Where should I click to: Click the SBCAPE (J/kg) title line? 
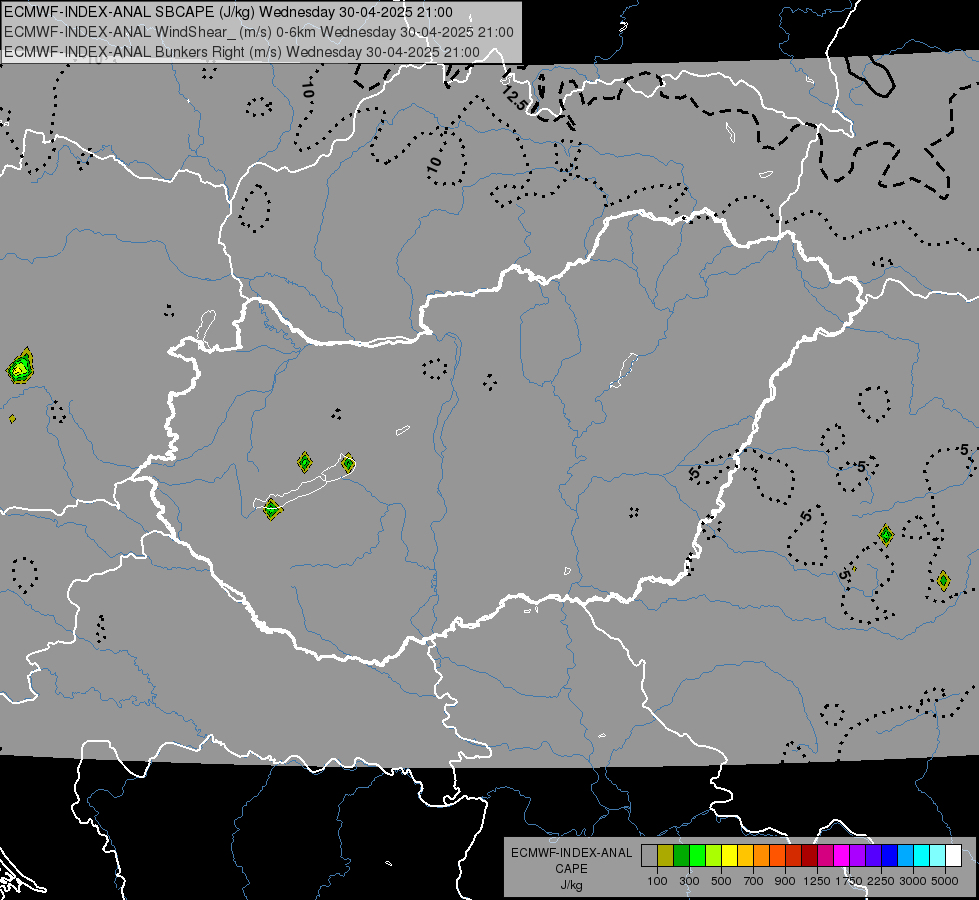(229, 12)
